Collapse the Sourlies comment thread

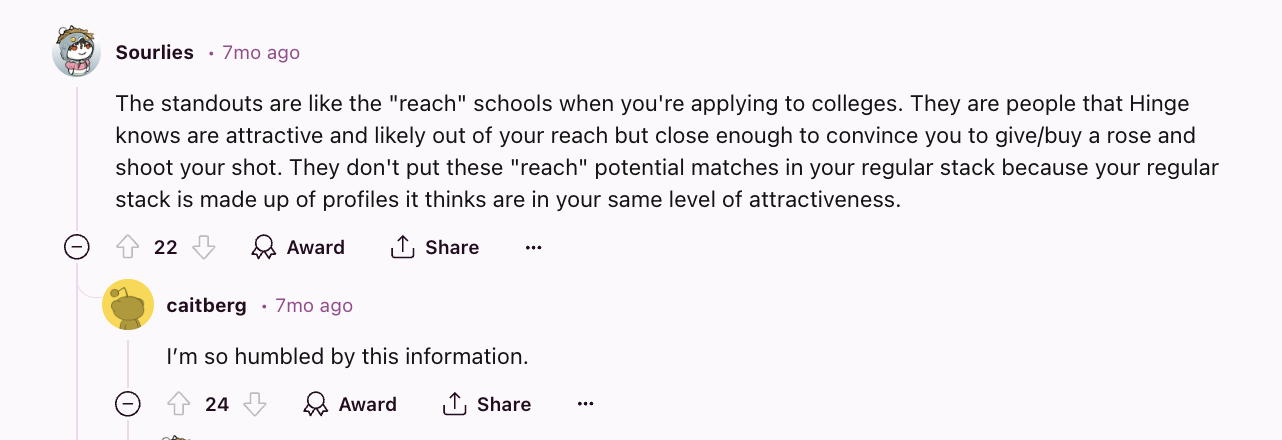(77, 247)
